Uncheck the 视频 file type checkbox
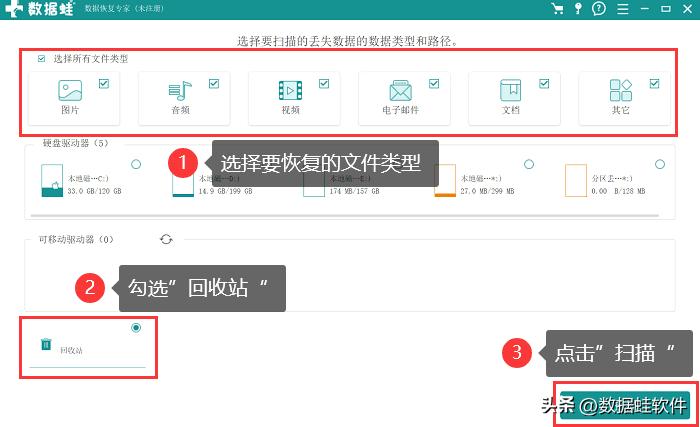 324,84
